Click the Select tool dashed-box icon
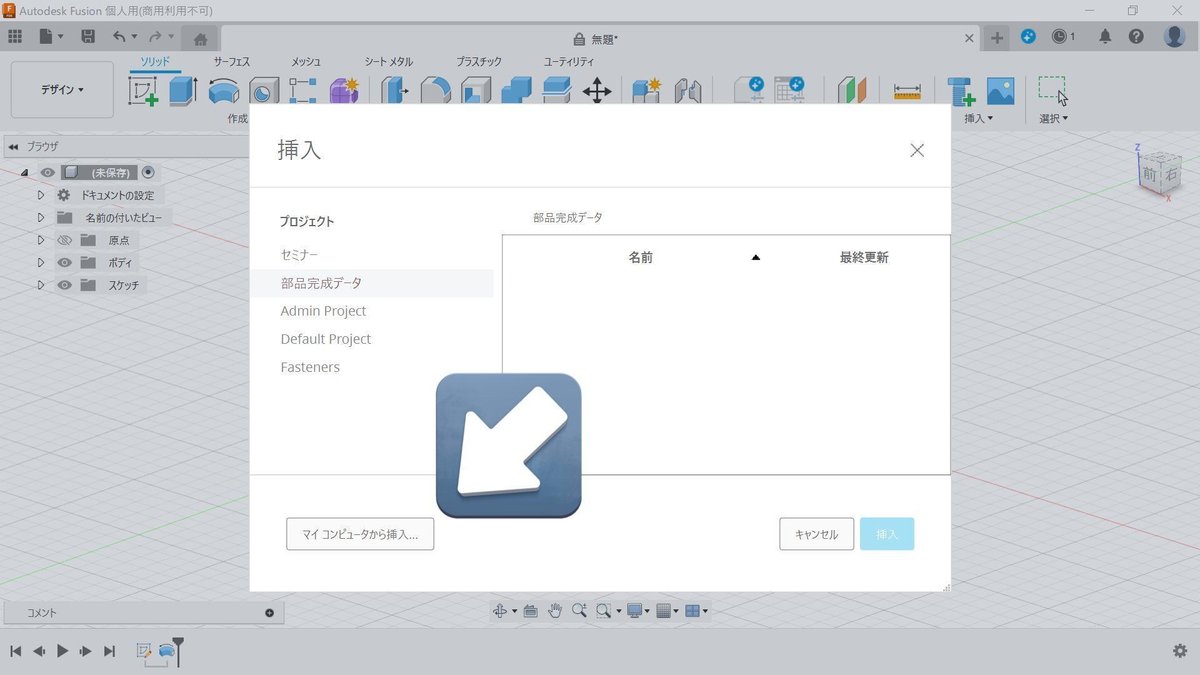 click(1053, 90)
